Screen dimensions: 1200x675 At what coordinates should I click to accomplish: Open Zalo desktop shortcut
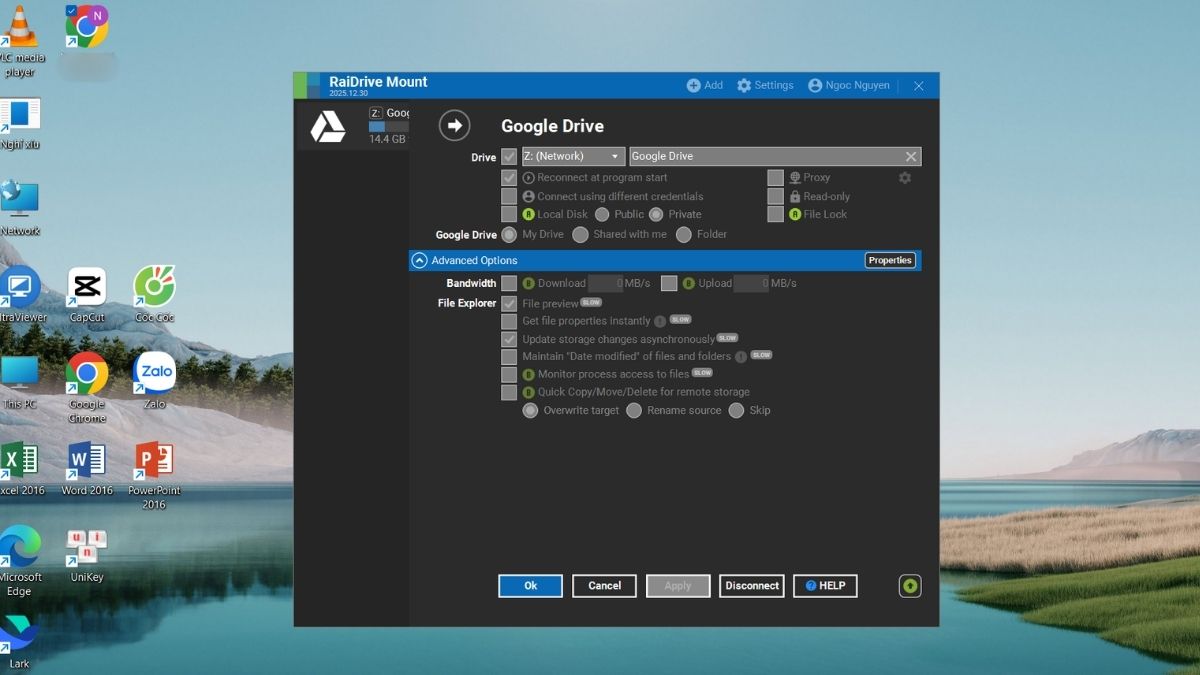click(154, 380)
